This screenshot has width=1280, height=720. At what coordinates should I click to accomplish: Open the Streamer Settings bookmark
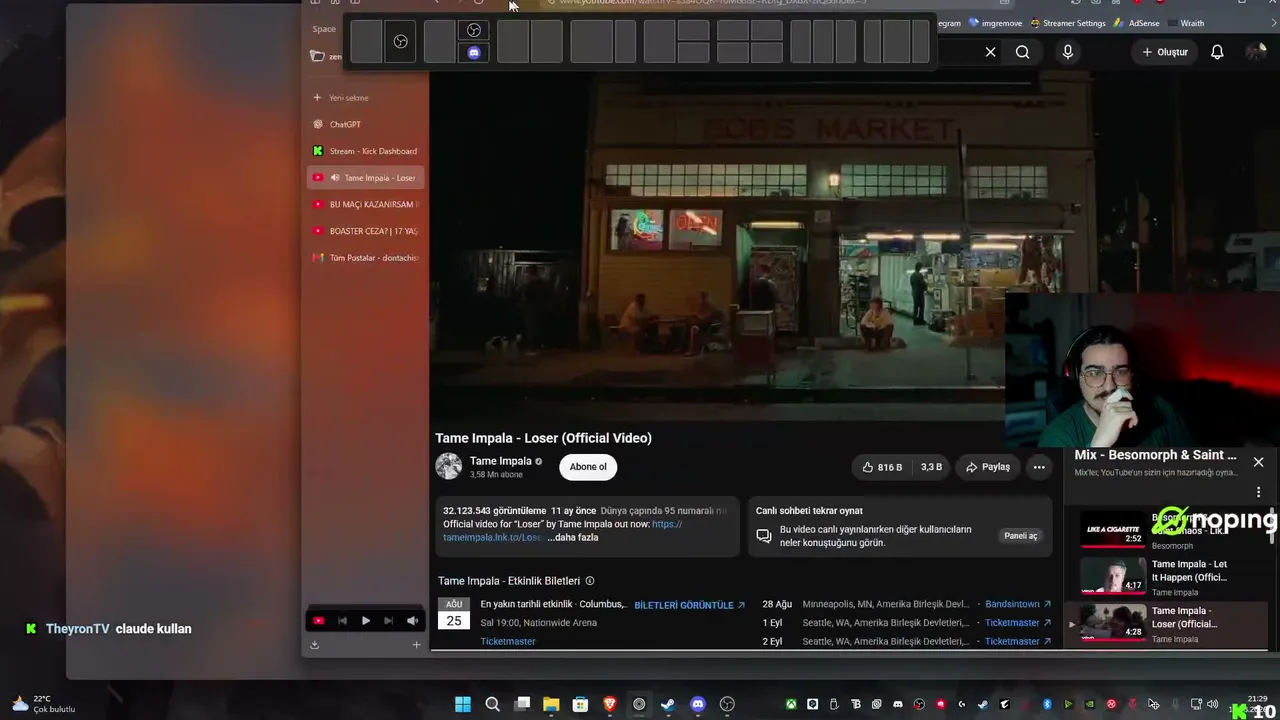(x=1066, y=23)
